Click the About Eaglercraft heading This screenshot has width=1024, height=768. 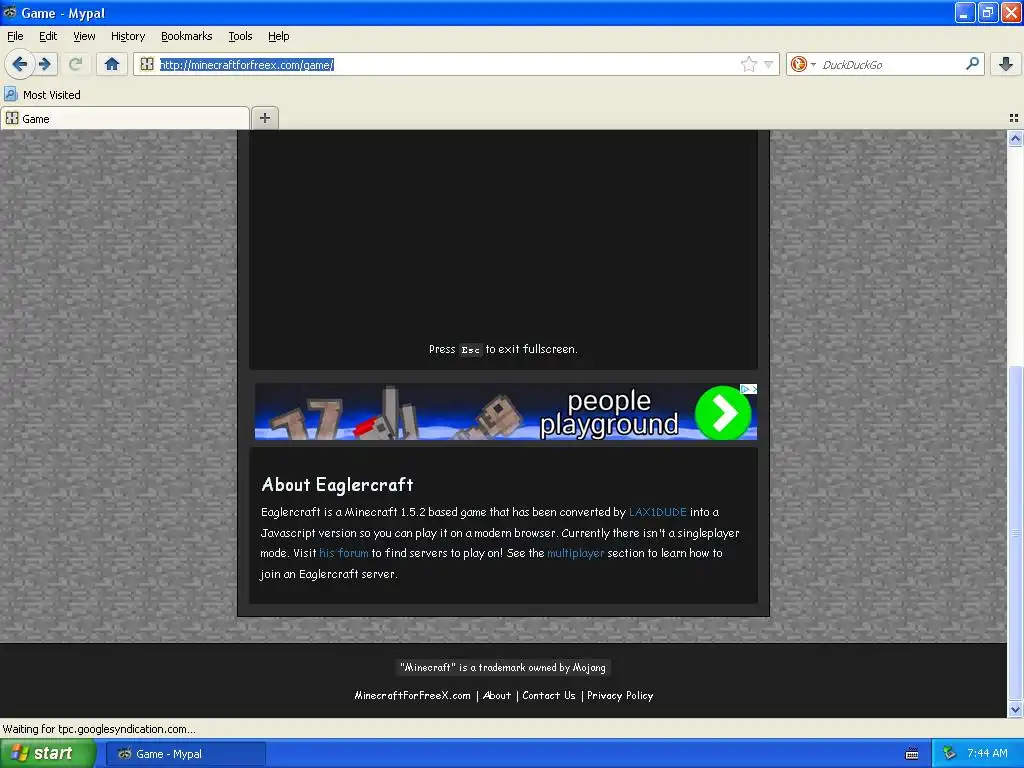[x=337, y=485]
